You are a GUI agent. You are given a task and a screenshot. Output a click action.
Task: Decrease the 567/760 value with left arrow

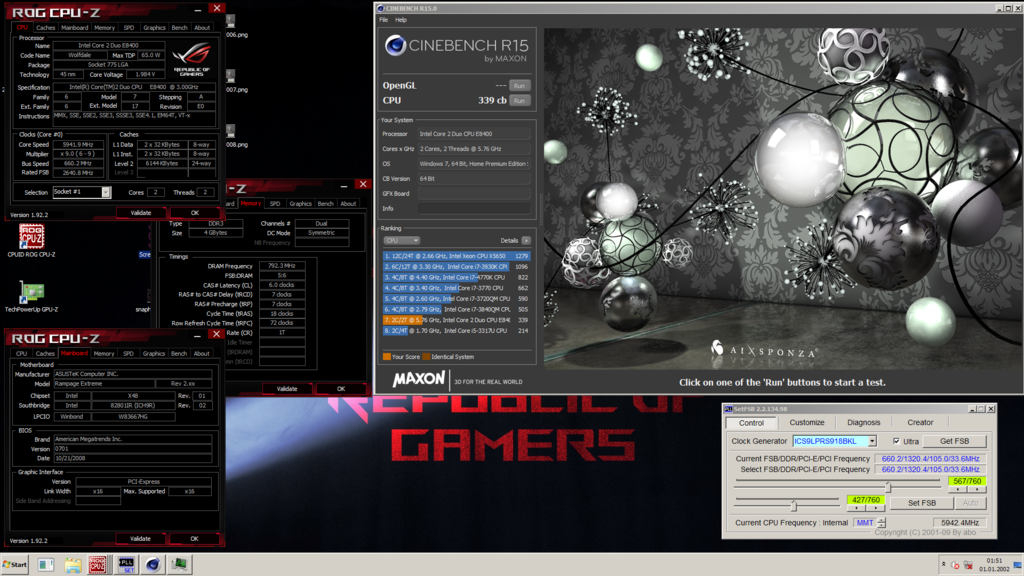[957, 489]
